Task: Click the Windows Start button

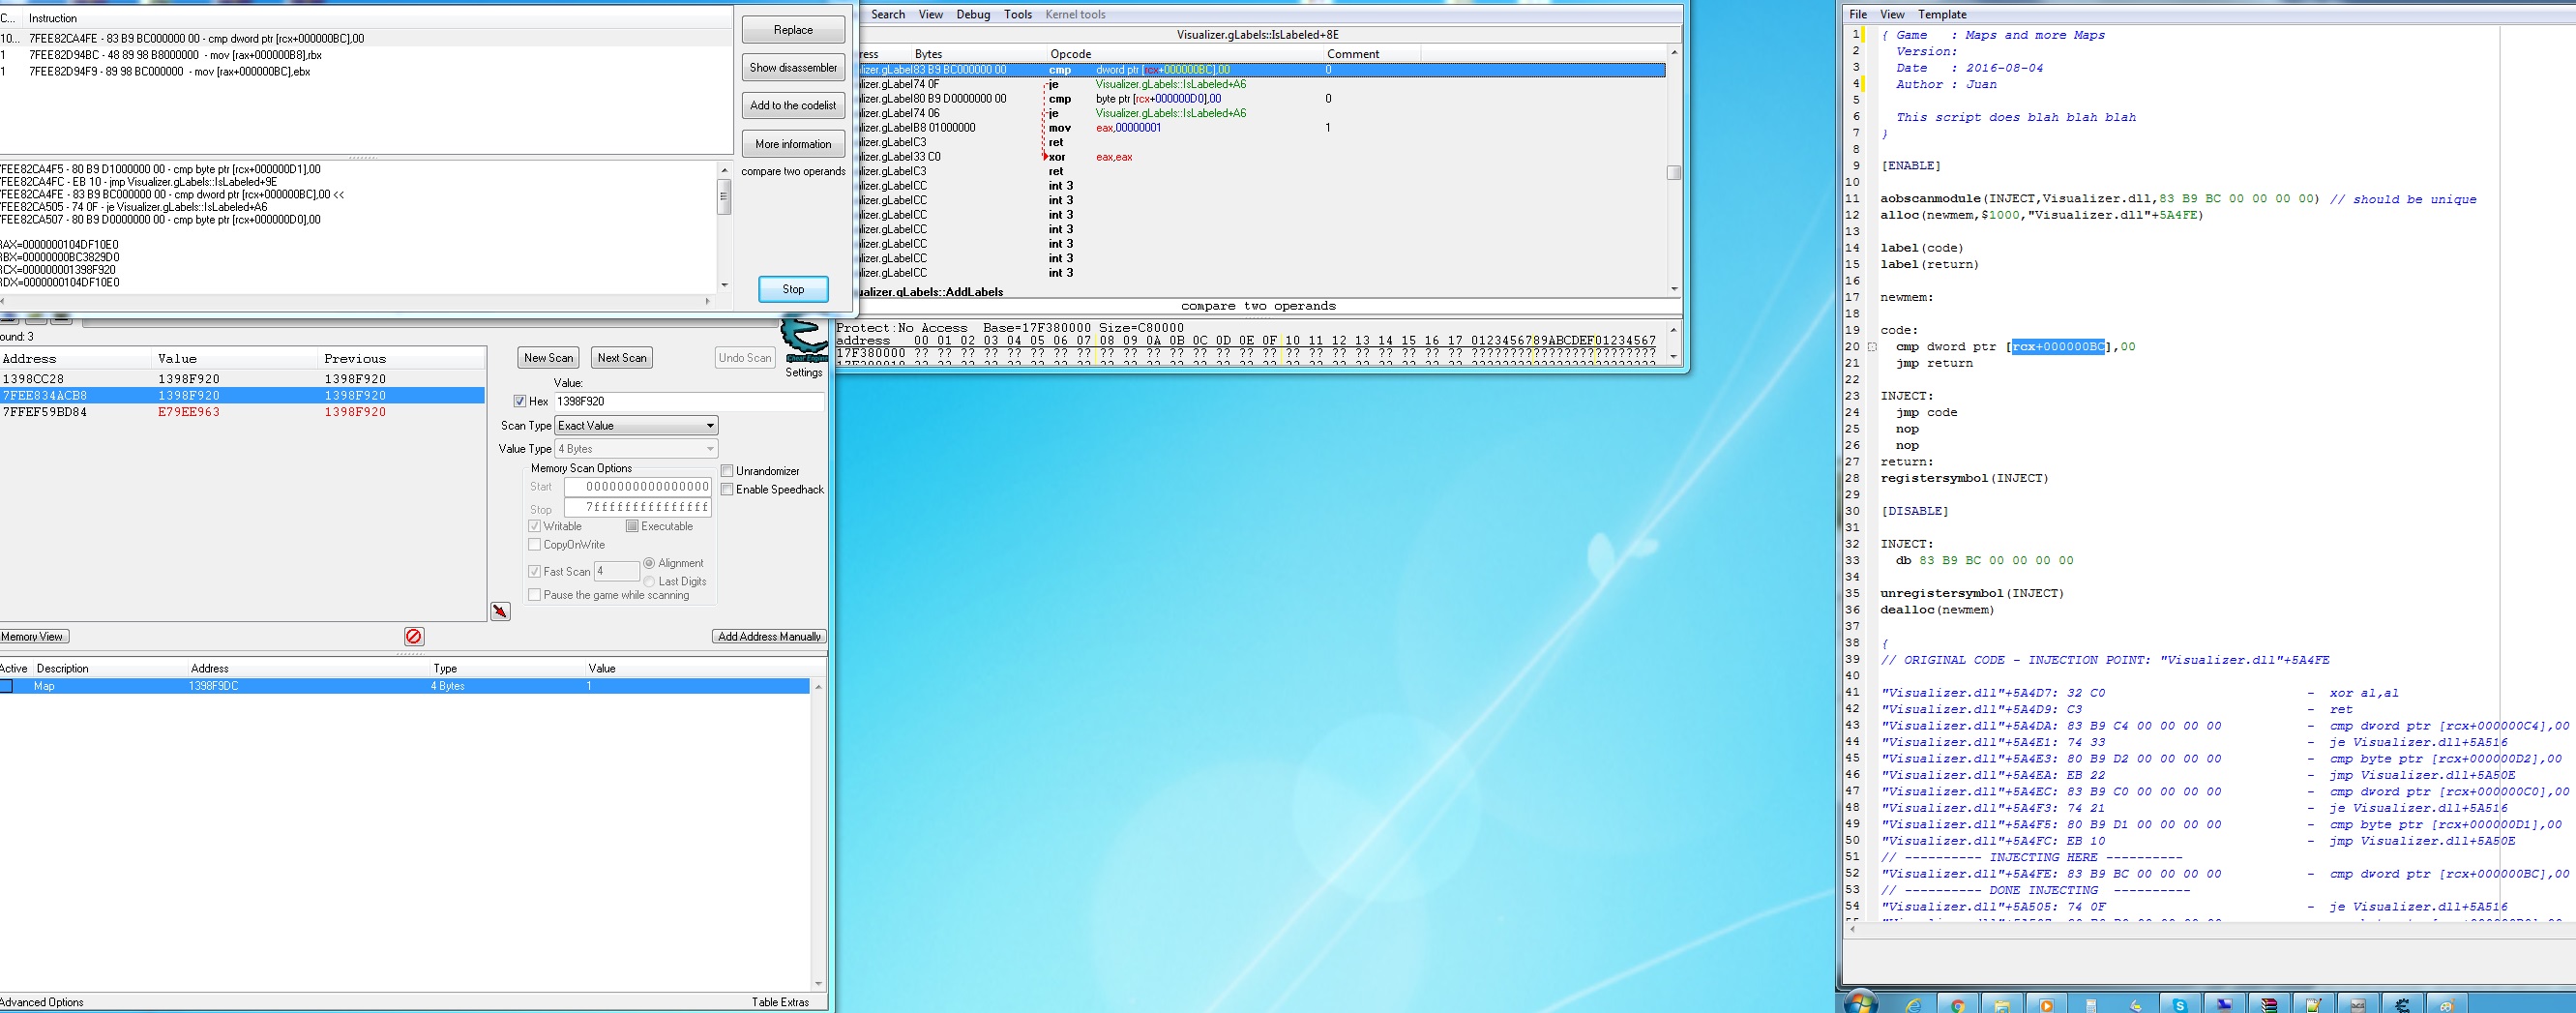Action: click(x=1860, y=1003)
